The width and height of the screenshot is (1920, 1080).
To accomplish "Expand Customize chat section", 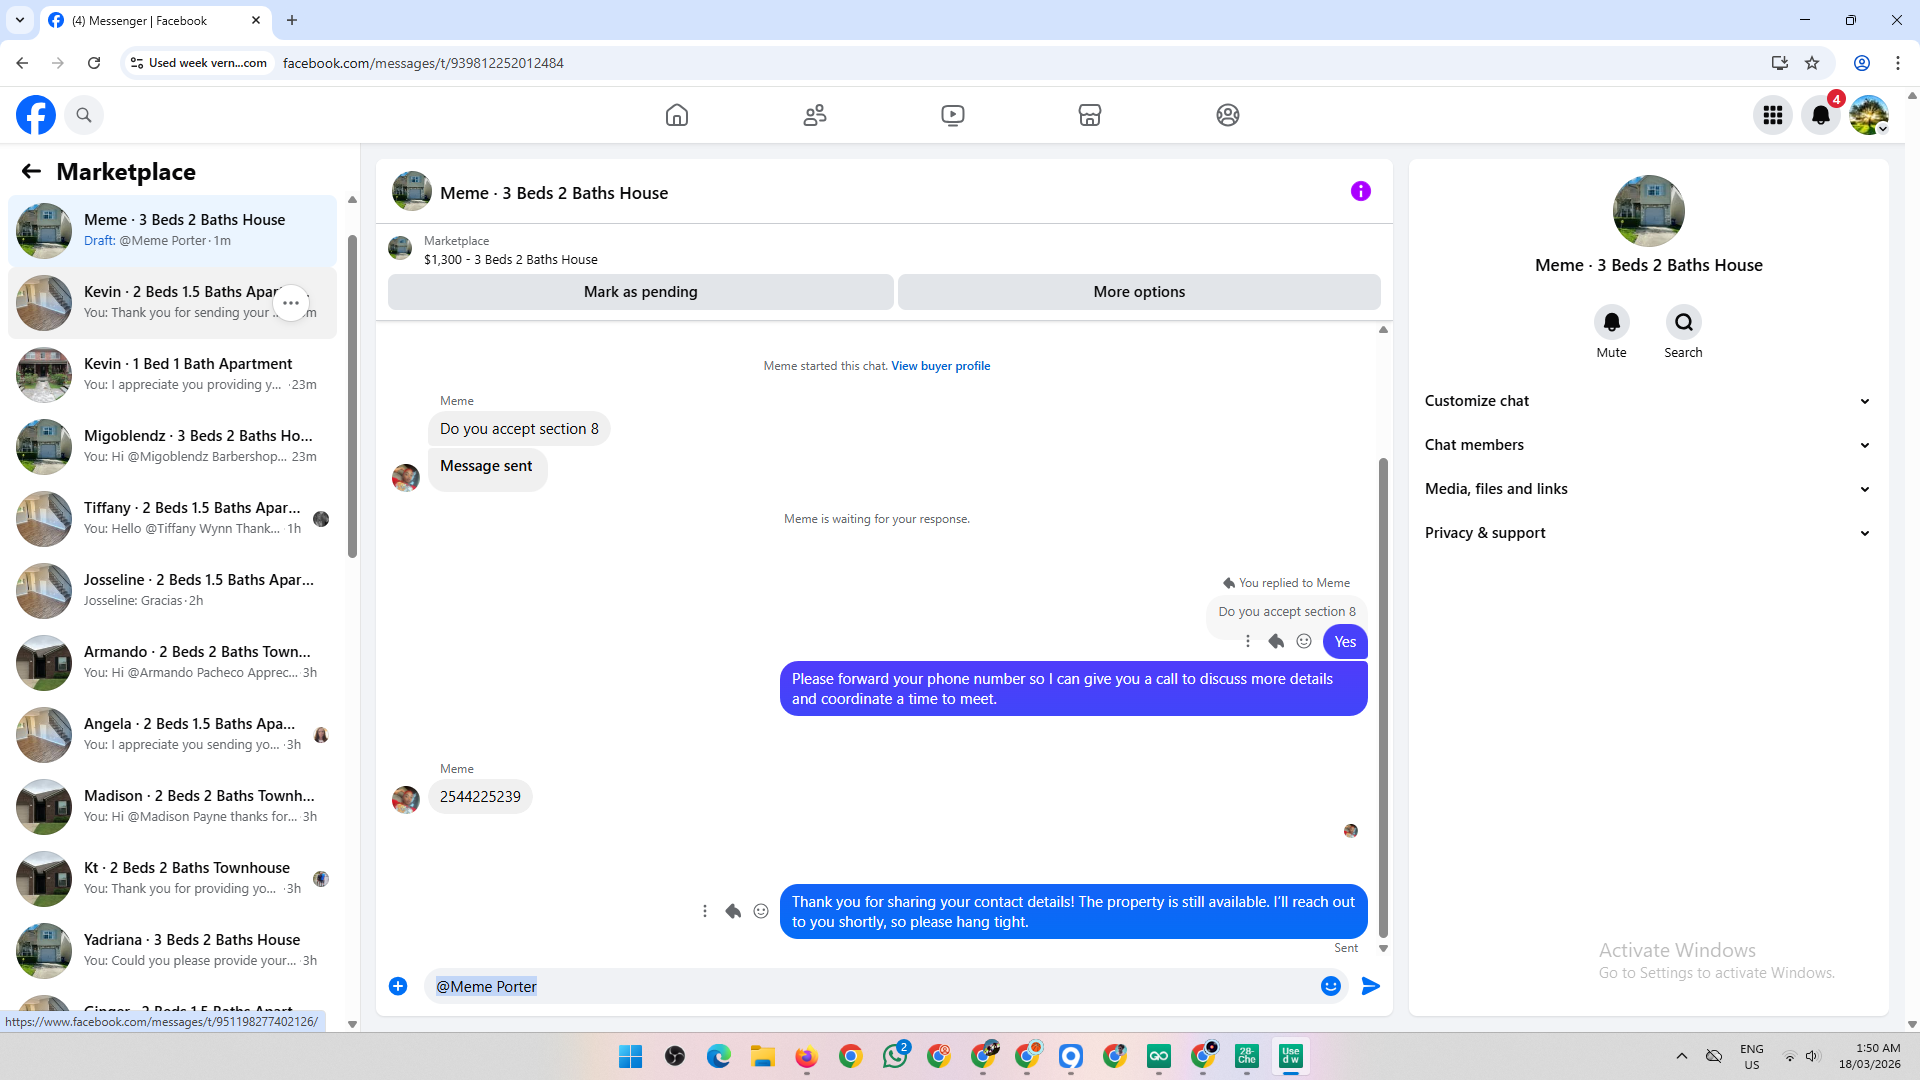I will [1648, 401].
